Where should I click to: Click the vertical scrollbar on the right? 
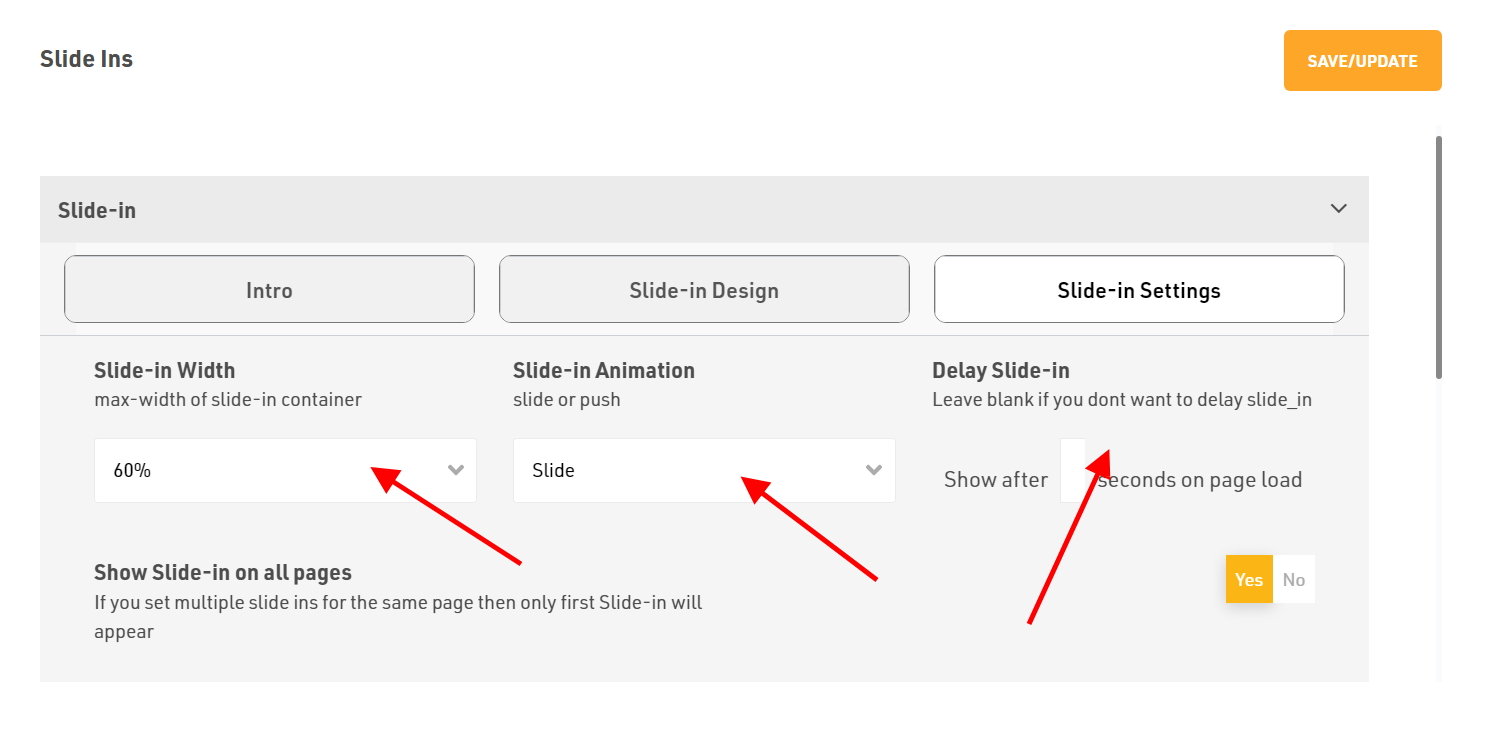(1439, 258)
